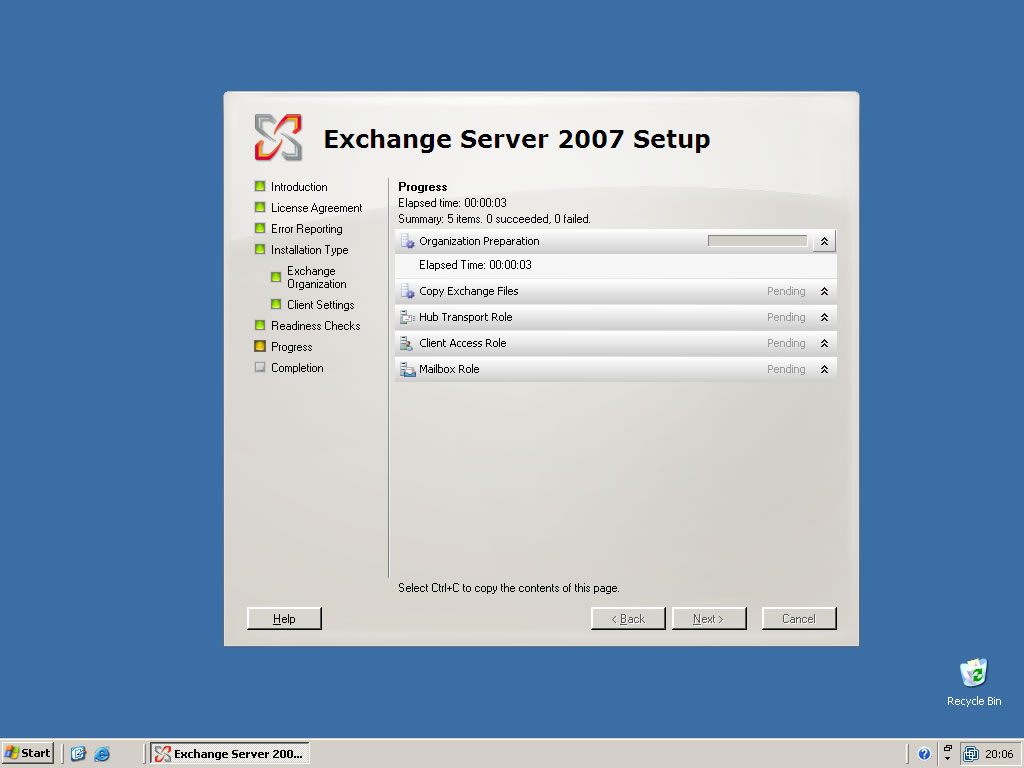The height and width of the screenshot is (768, 1024).
Task: Select the Readiness Checks step
Action: [x=315, y=326]
